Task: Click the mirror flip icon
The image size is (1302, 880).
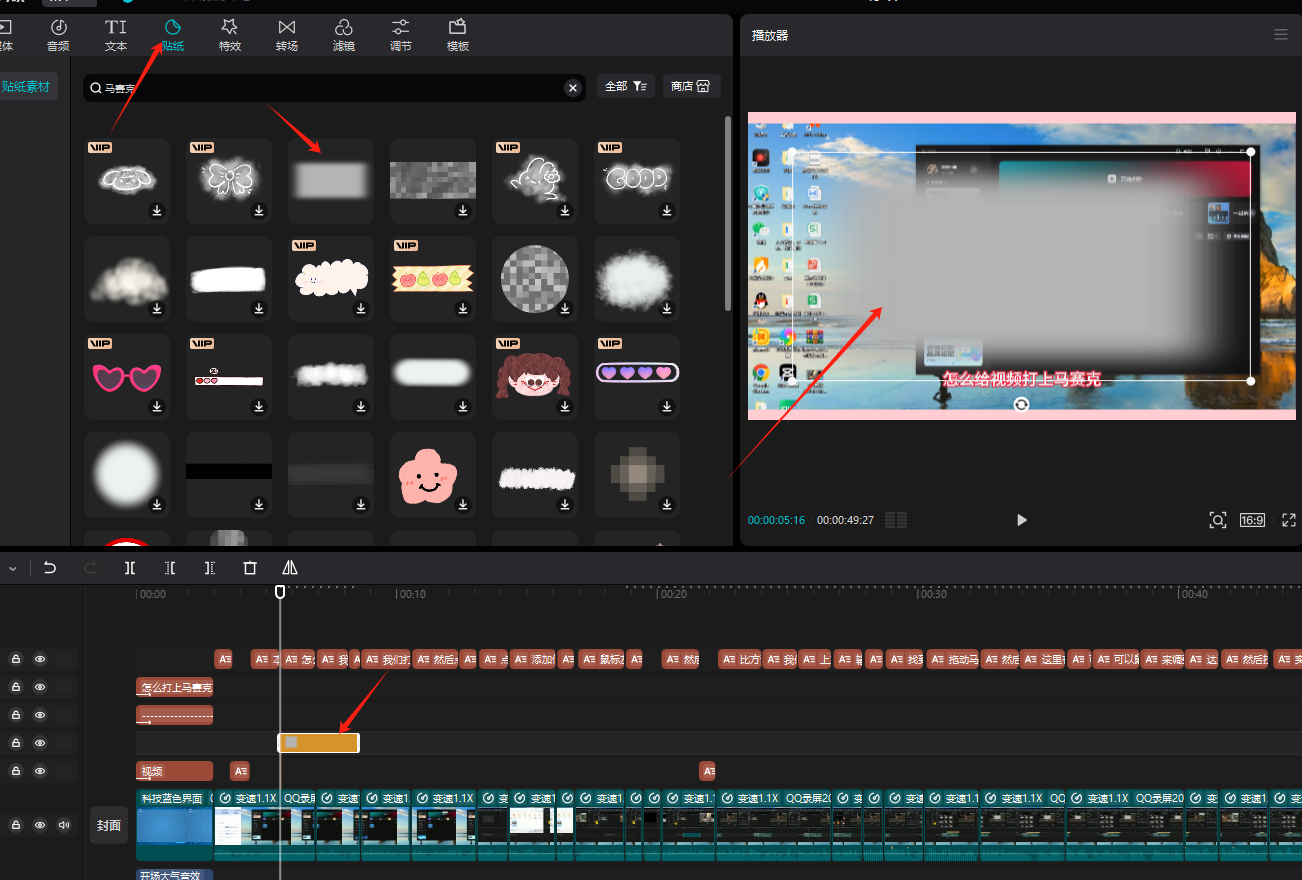Action: [290, 567]
